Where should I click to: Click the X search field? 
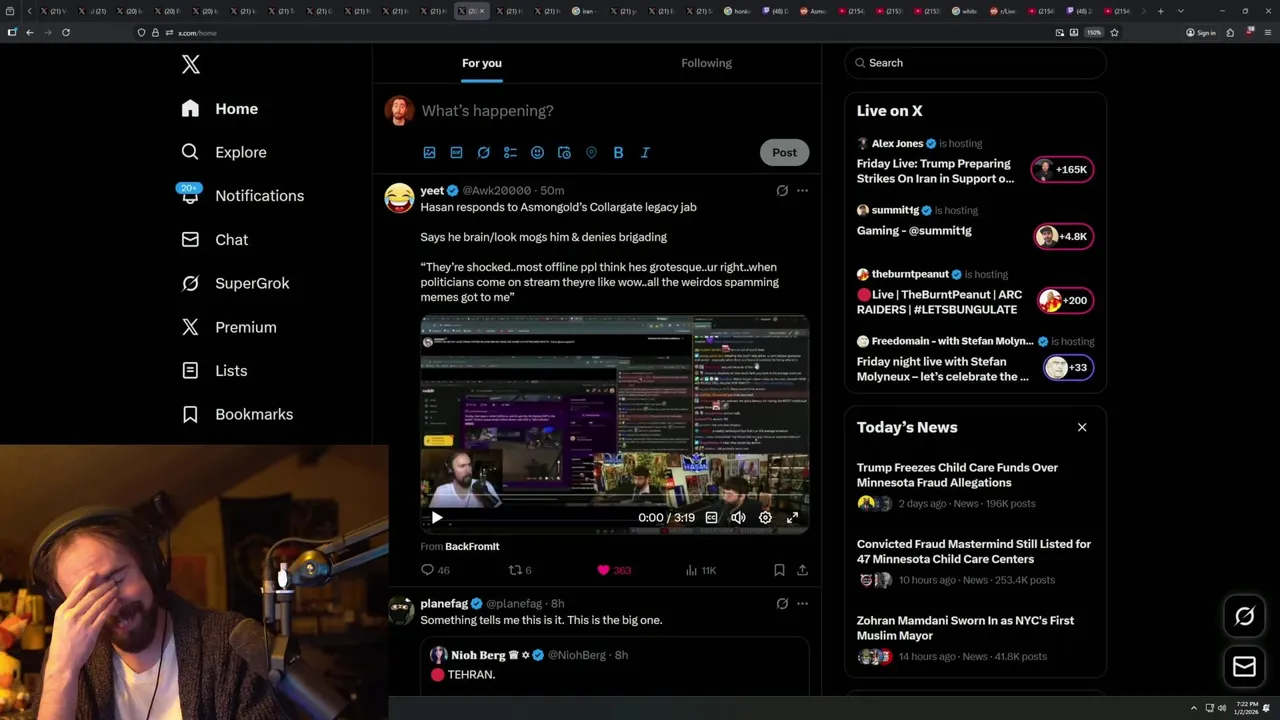pos(975,63)
